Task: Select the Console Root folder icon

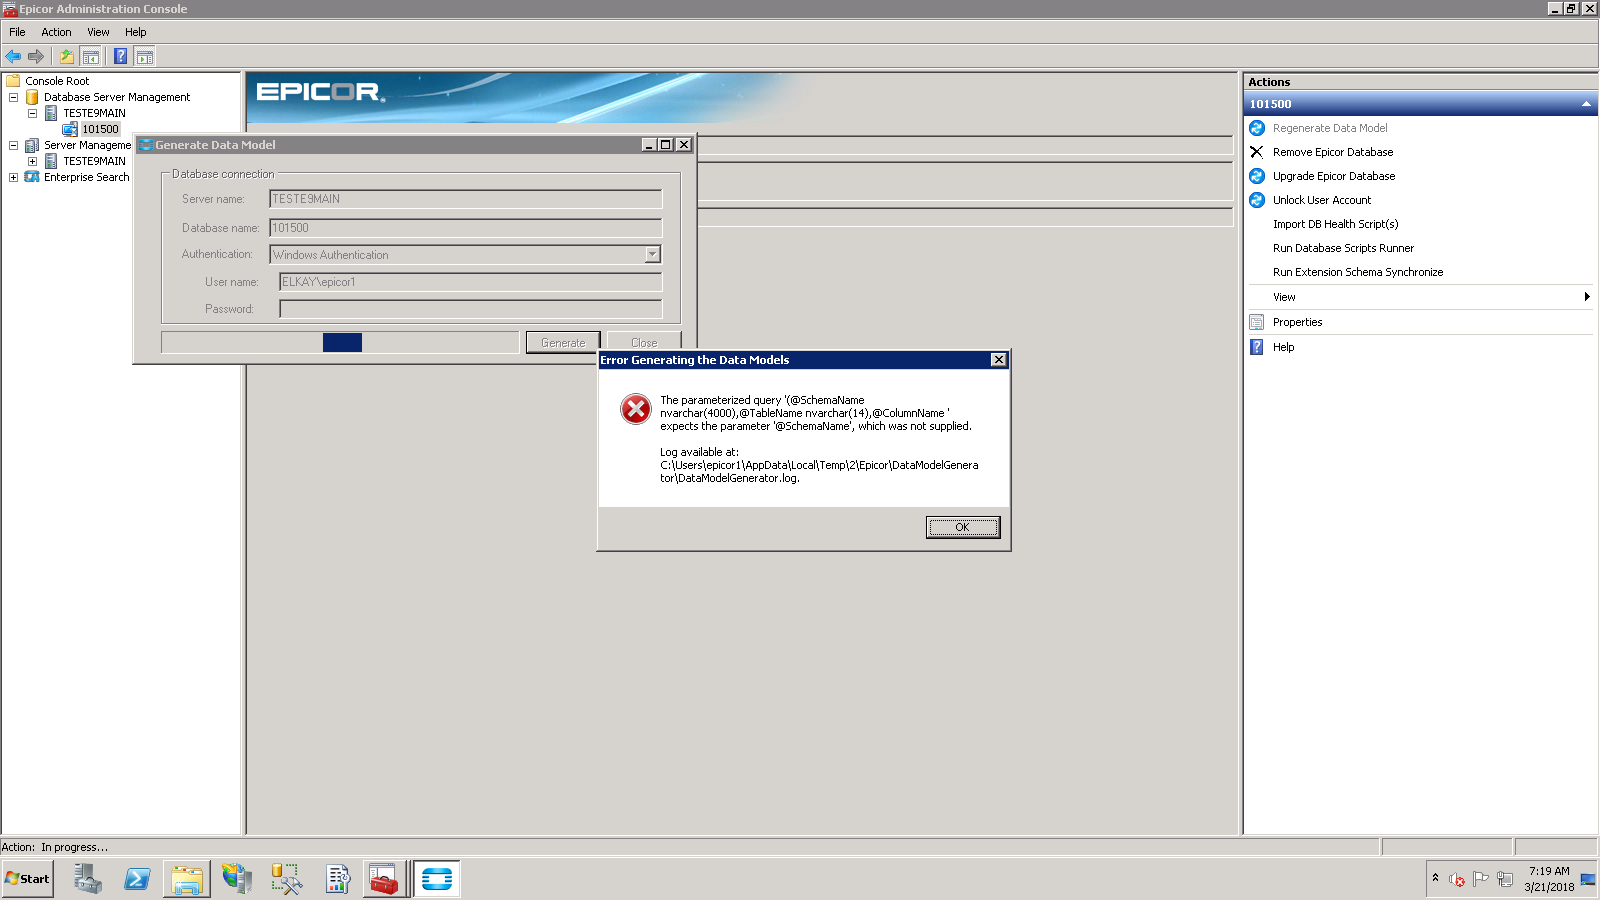Action: click(x=13, y=81)
